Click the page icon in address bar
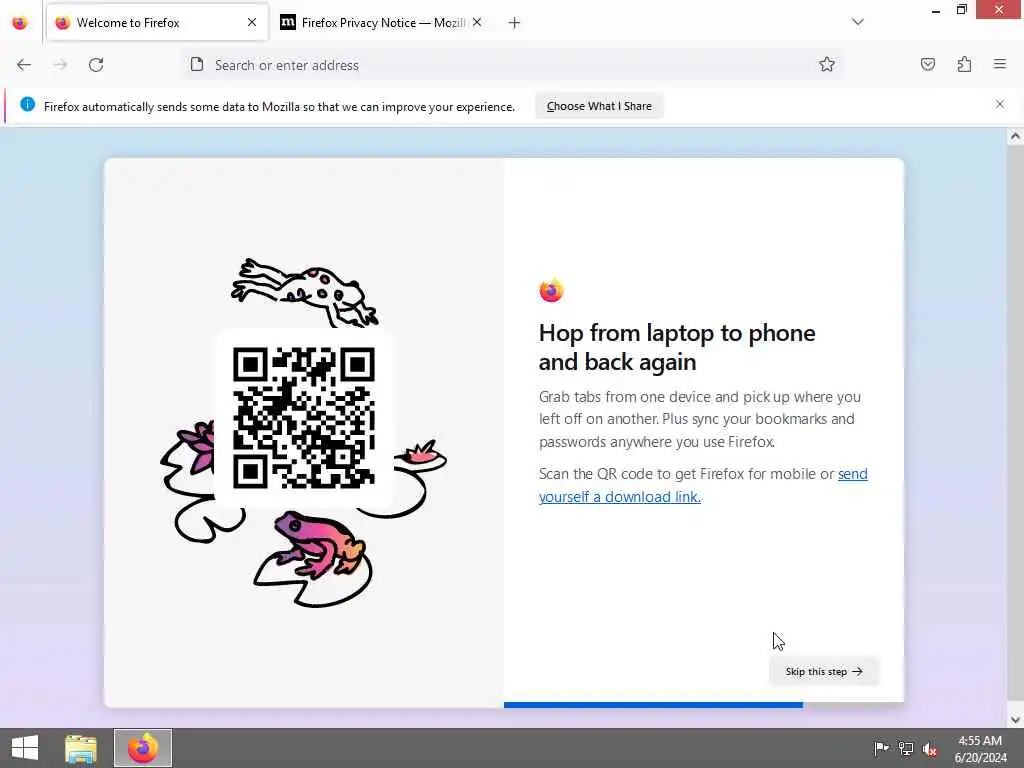The height and width of the screenshot is (768, 1024). (197, 64)
